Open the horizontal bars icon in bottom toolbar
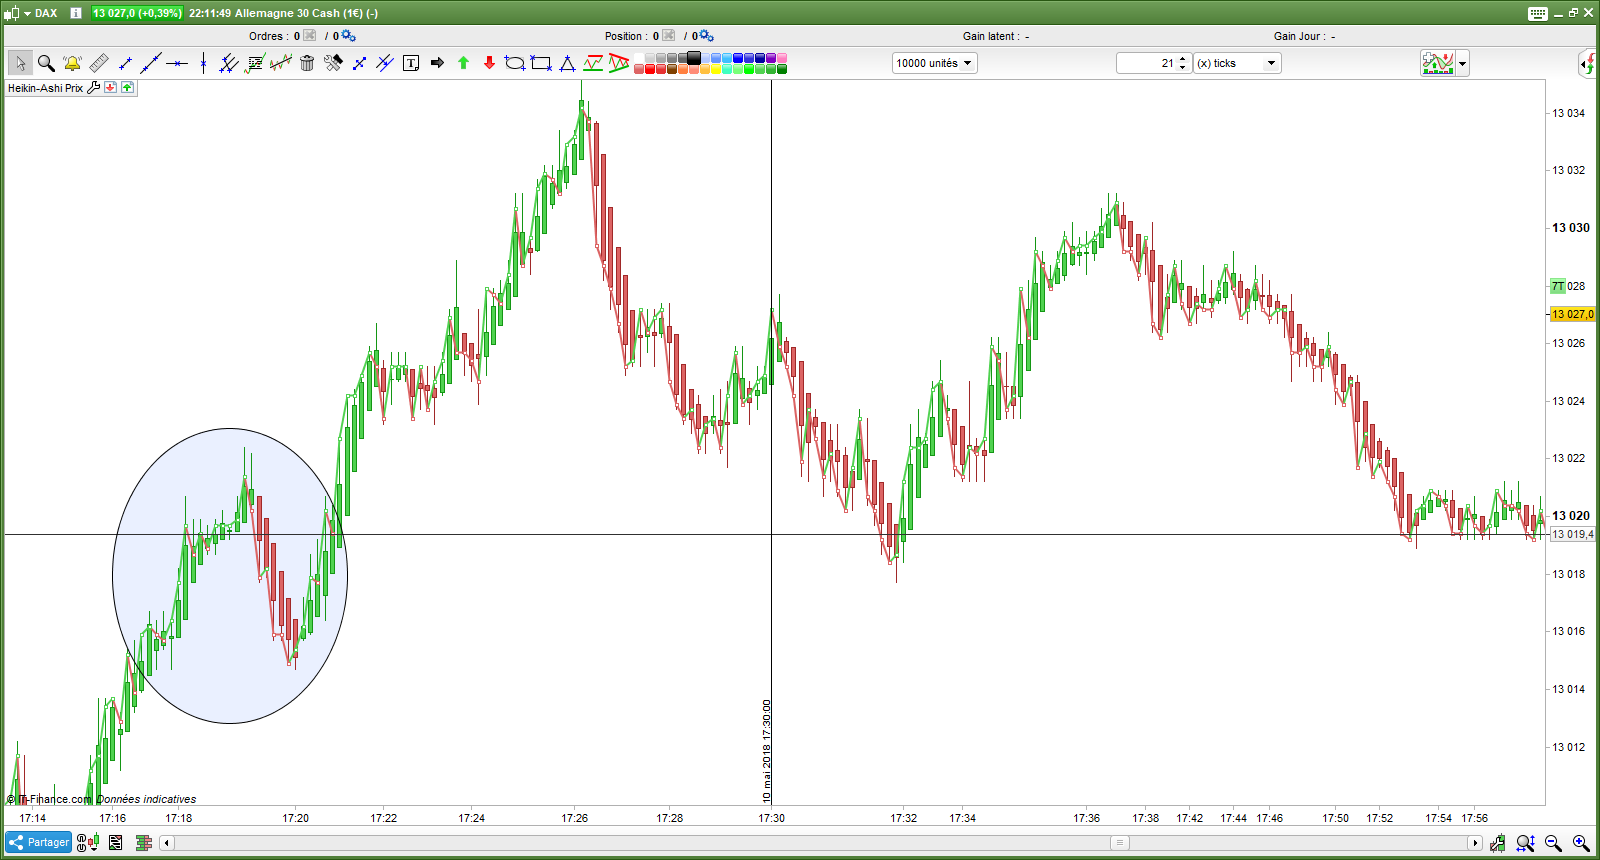The image size is (1600, 860). pyautogui.click(x=144, y=843)
